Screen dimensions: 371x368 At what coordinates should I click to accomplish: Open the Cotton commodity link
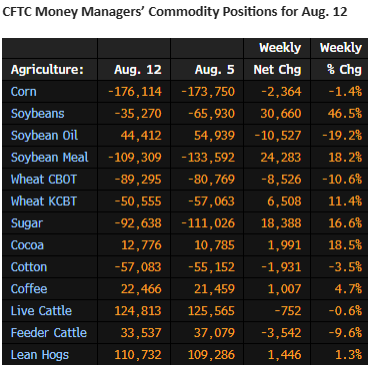[29, 267]
